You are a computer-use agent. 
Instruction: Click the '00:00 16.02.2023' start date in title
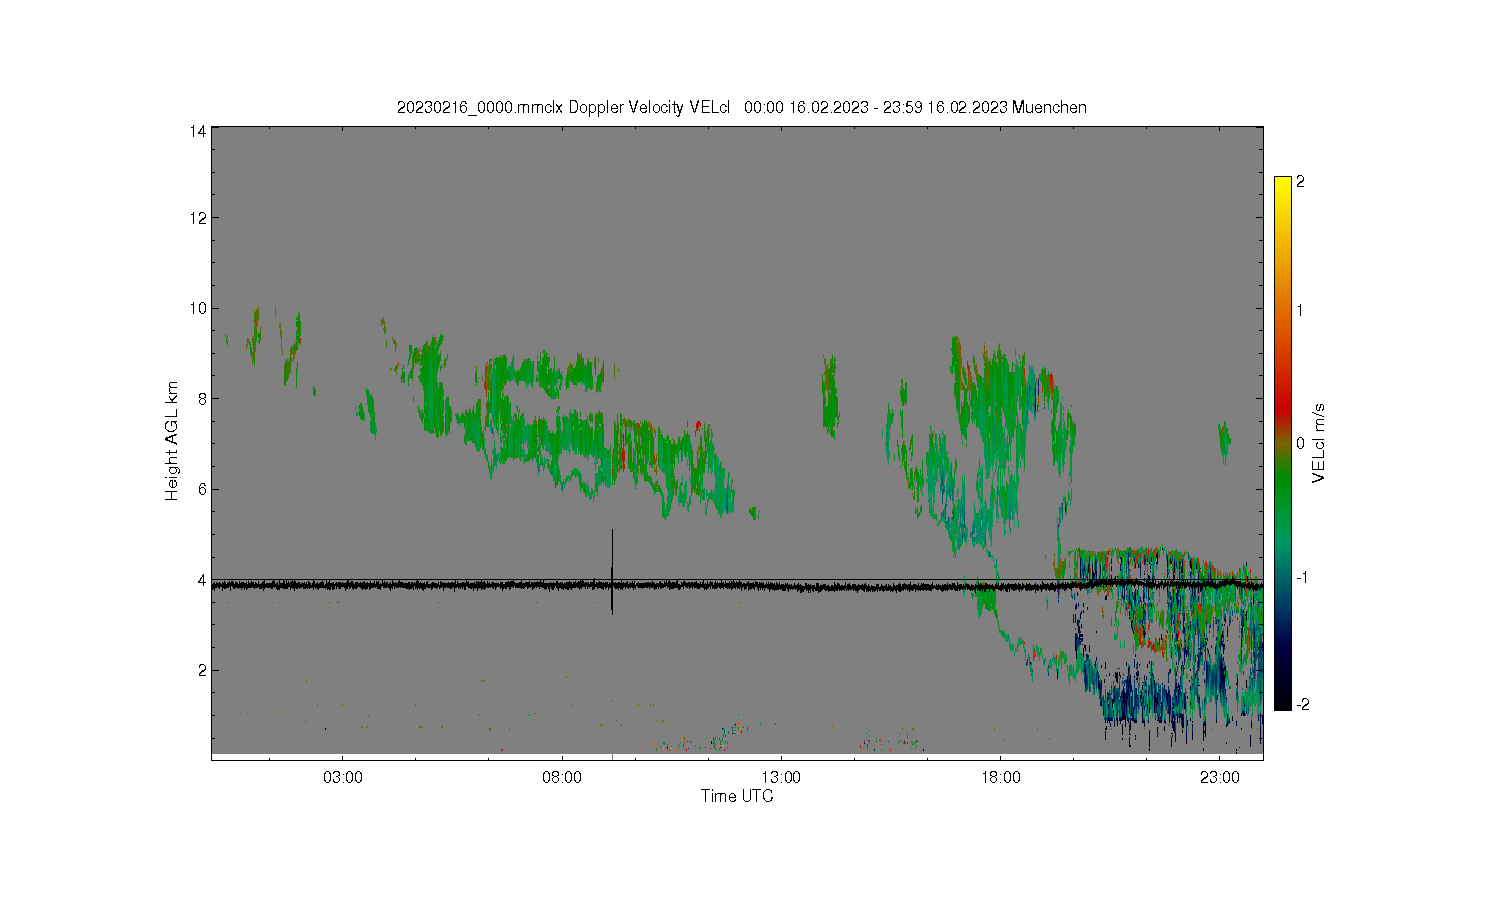(x=806, y=107)
